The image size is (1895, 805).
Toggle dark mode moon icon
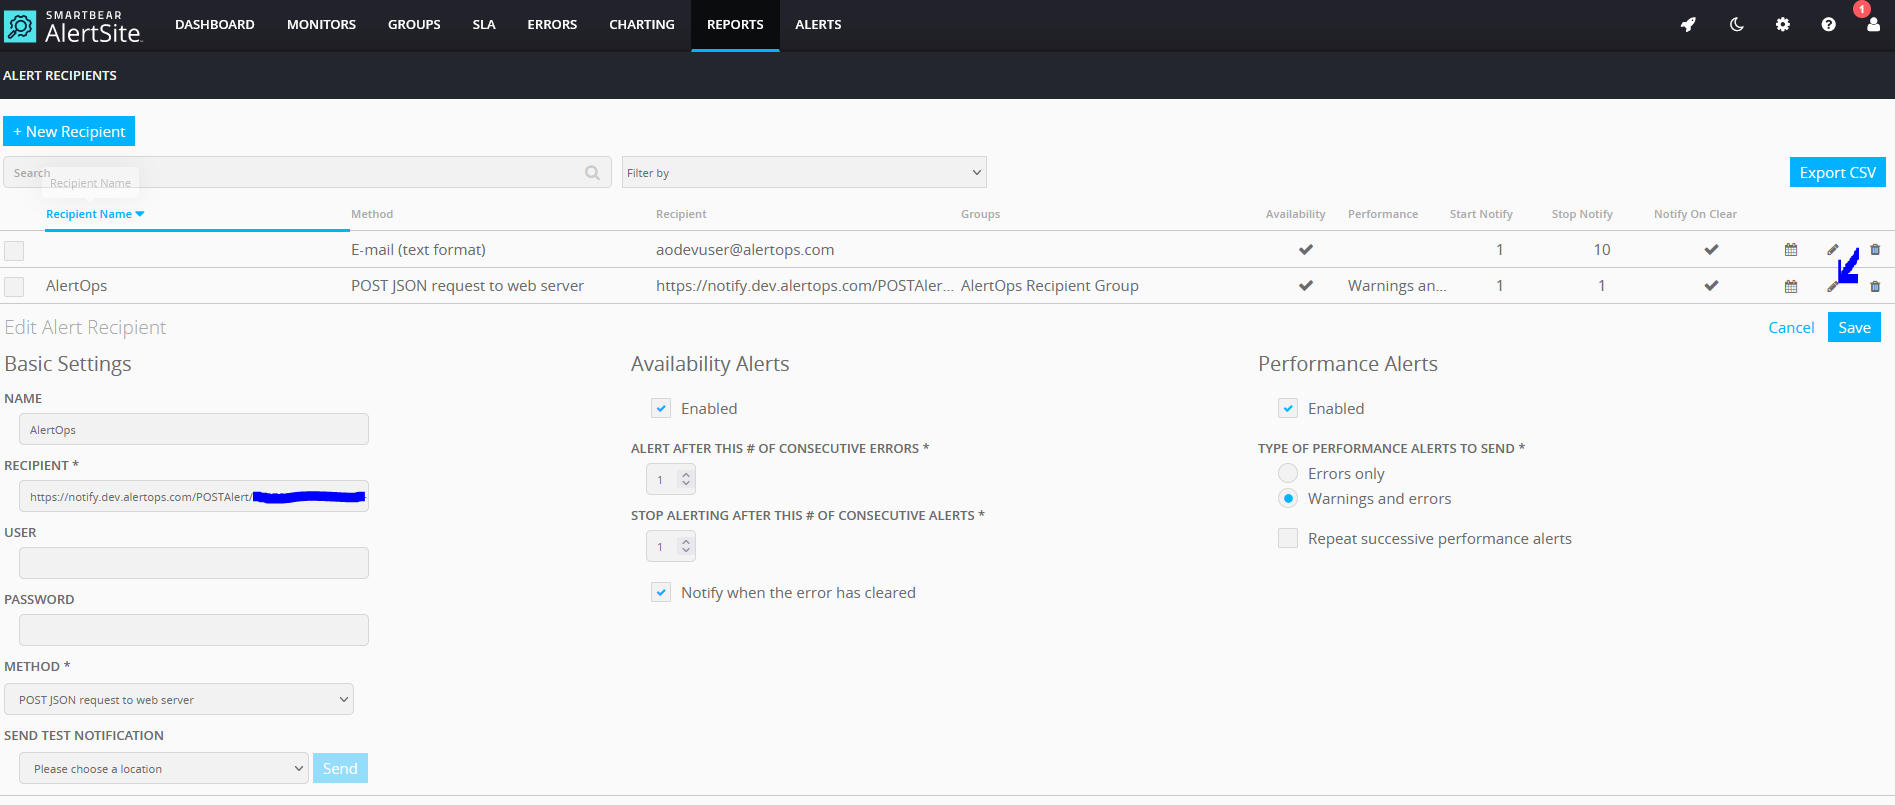pyautogui.click(x=1736, y=25)
